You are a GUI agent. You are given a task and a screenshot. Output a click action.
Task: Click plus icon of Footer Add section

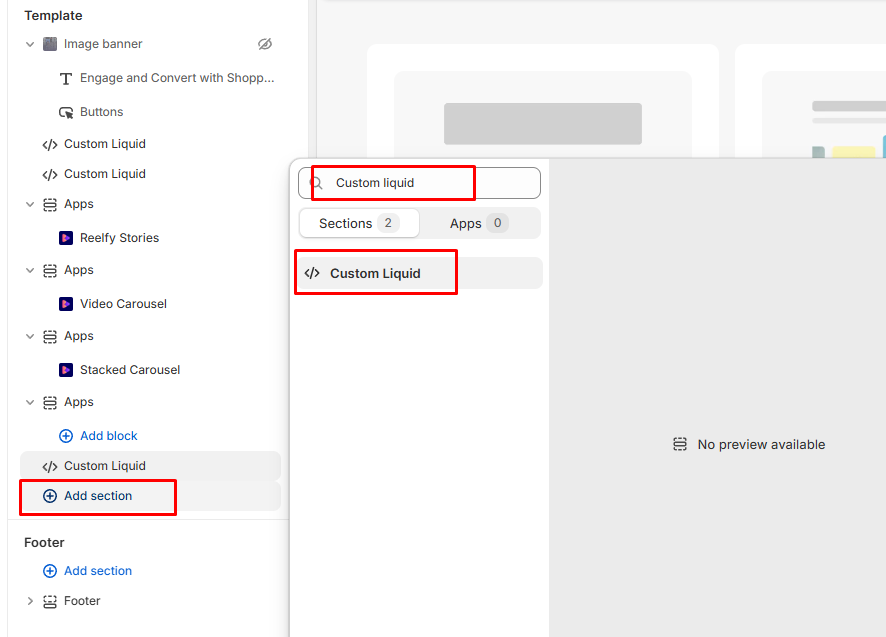tap(50, 571)
